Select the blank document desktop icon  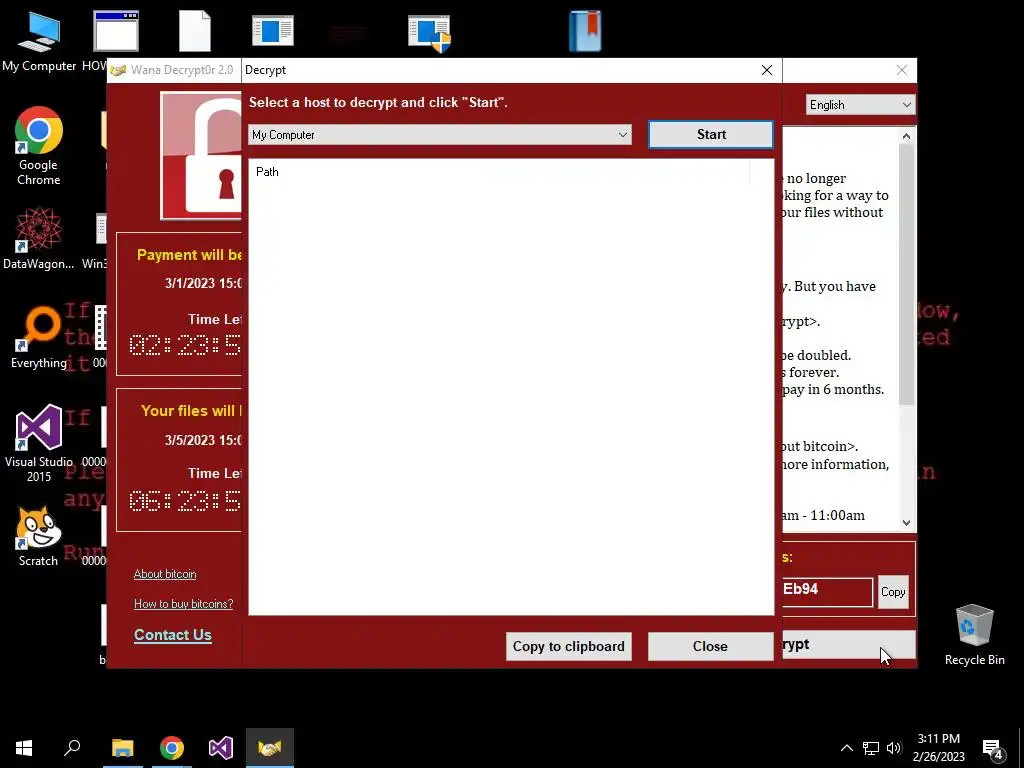click(x=195, y=31)
